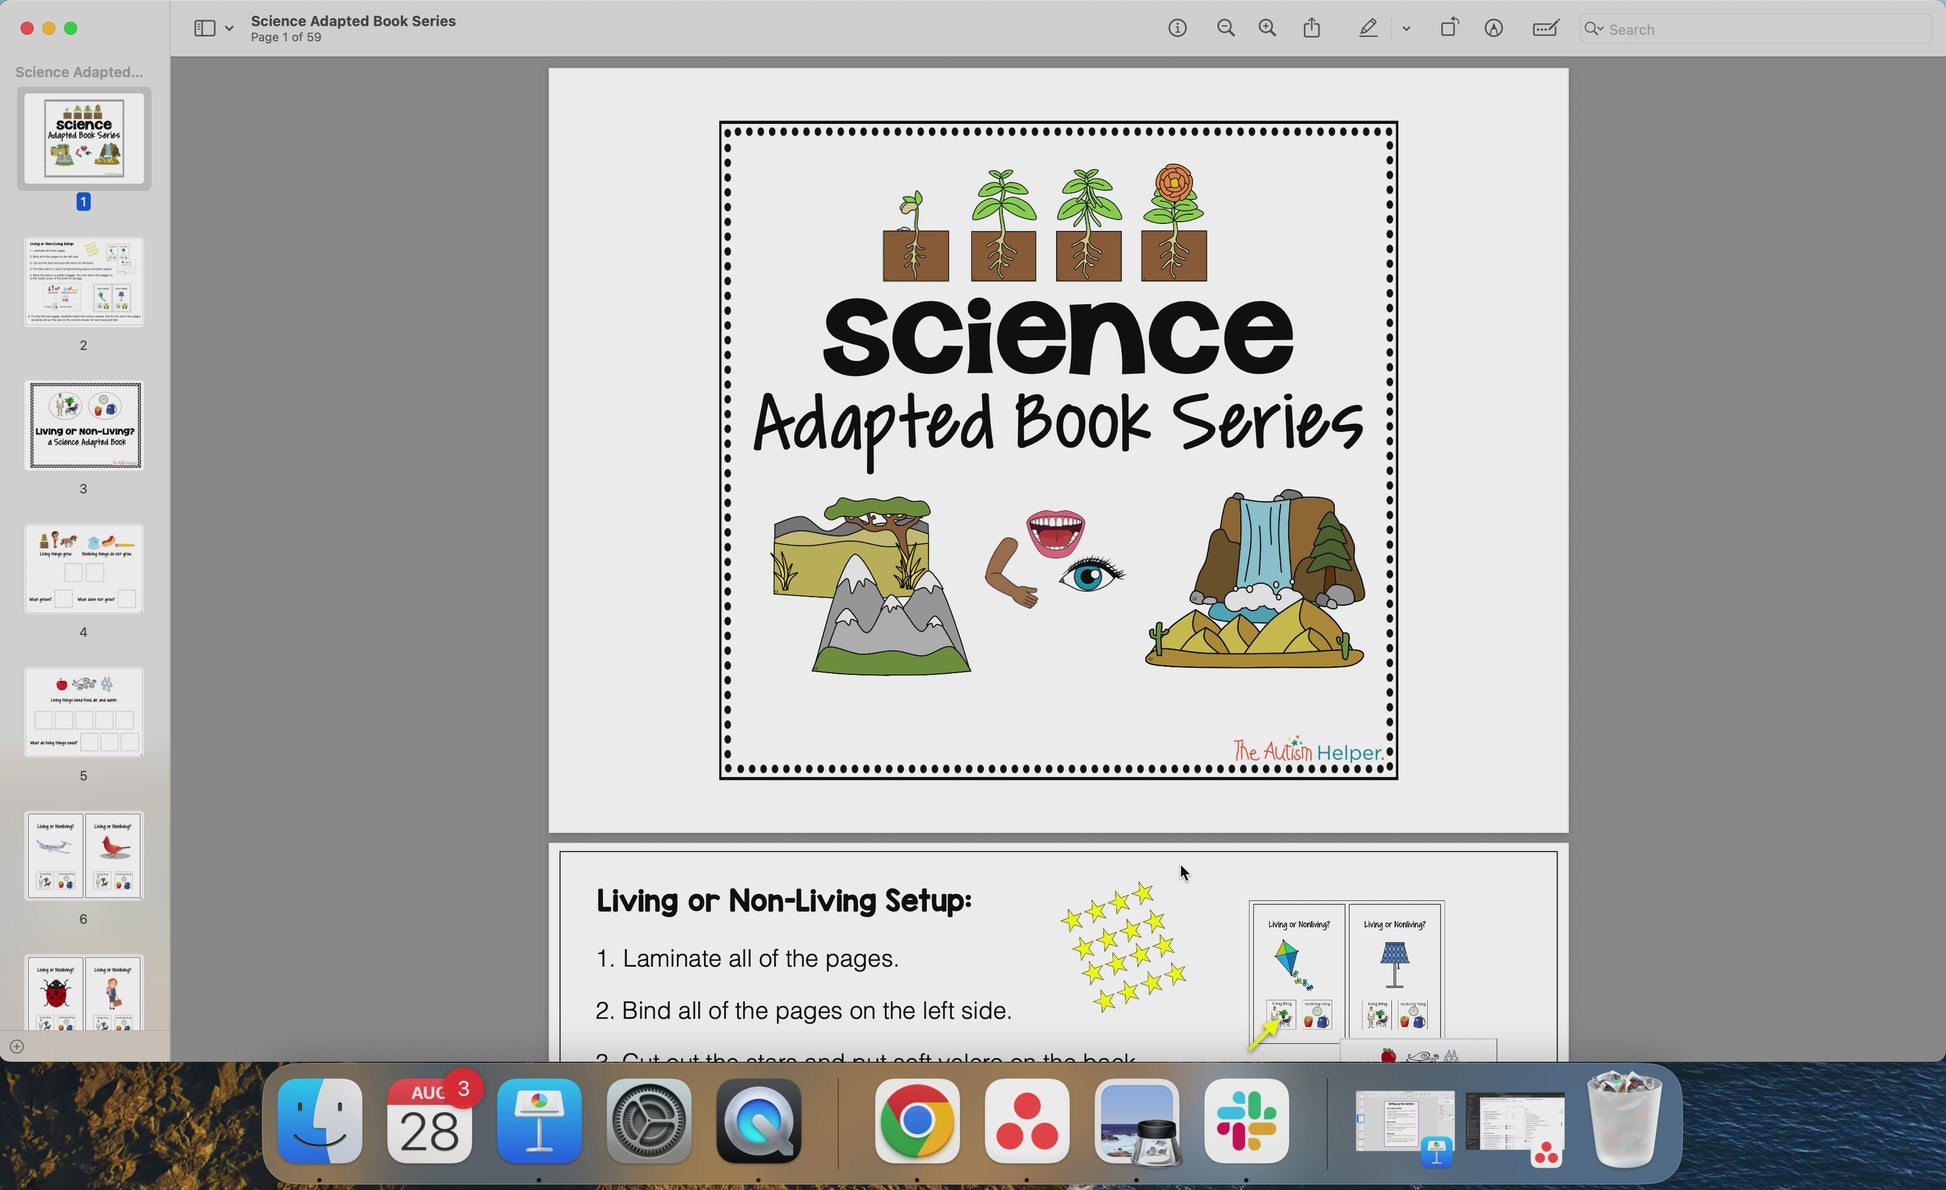Rotate the page with the rotate icon
The image size is (1946, 1190).
1448,28
